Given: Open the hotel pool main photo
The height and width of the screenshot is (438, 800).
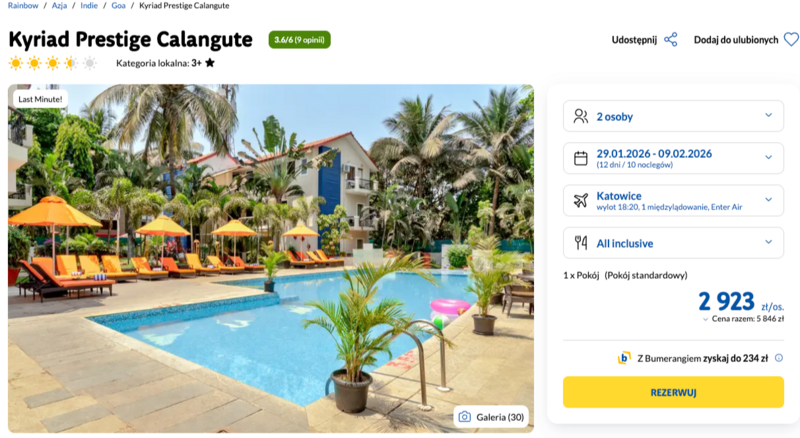Looking at the screenshot, I should click(x=271, y=258).
